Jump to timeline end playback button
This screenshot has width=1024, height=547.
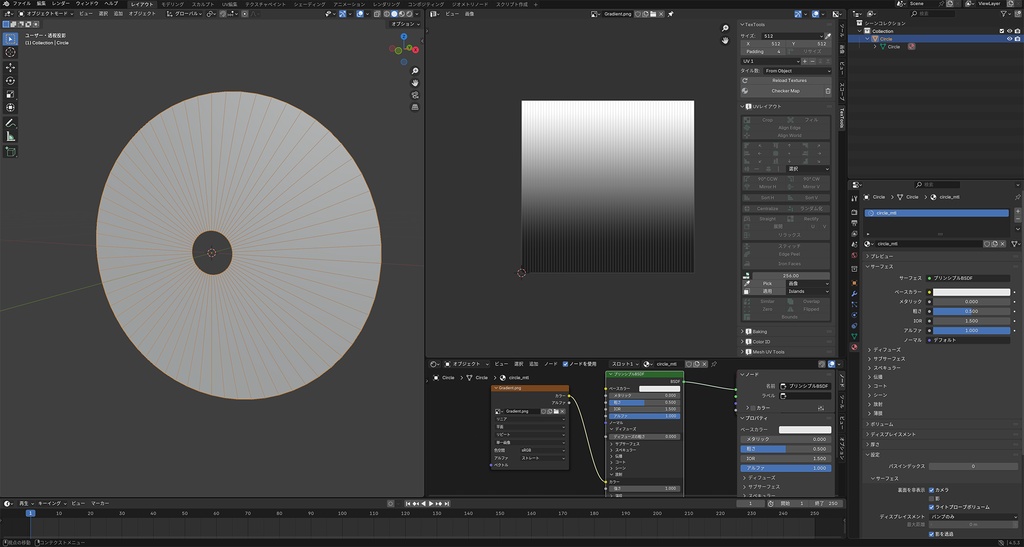tap(447, 503)
